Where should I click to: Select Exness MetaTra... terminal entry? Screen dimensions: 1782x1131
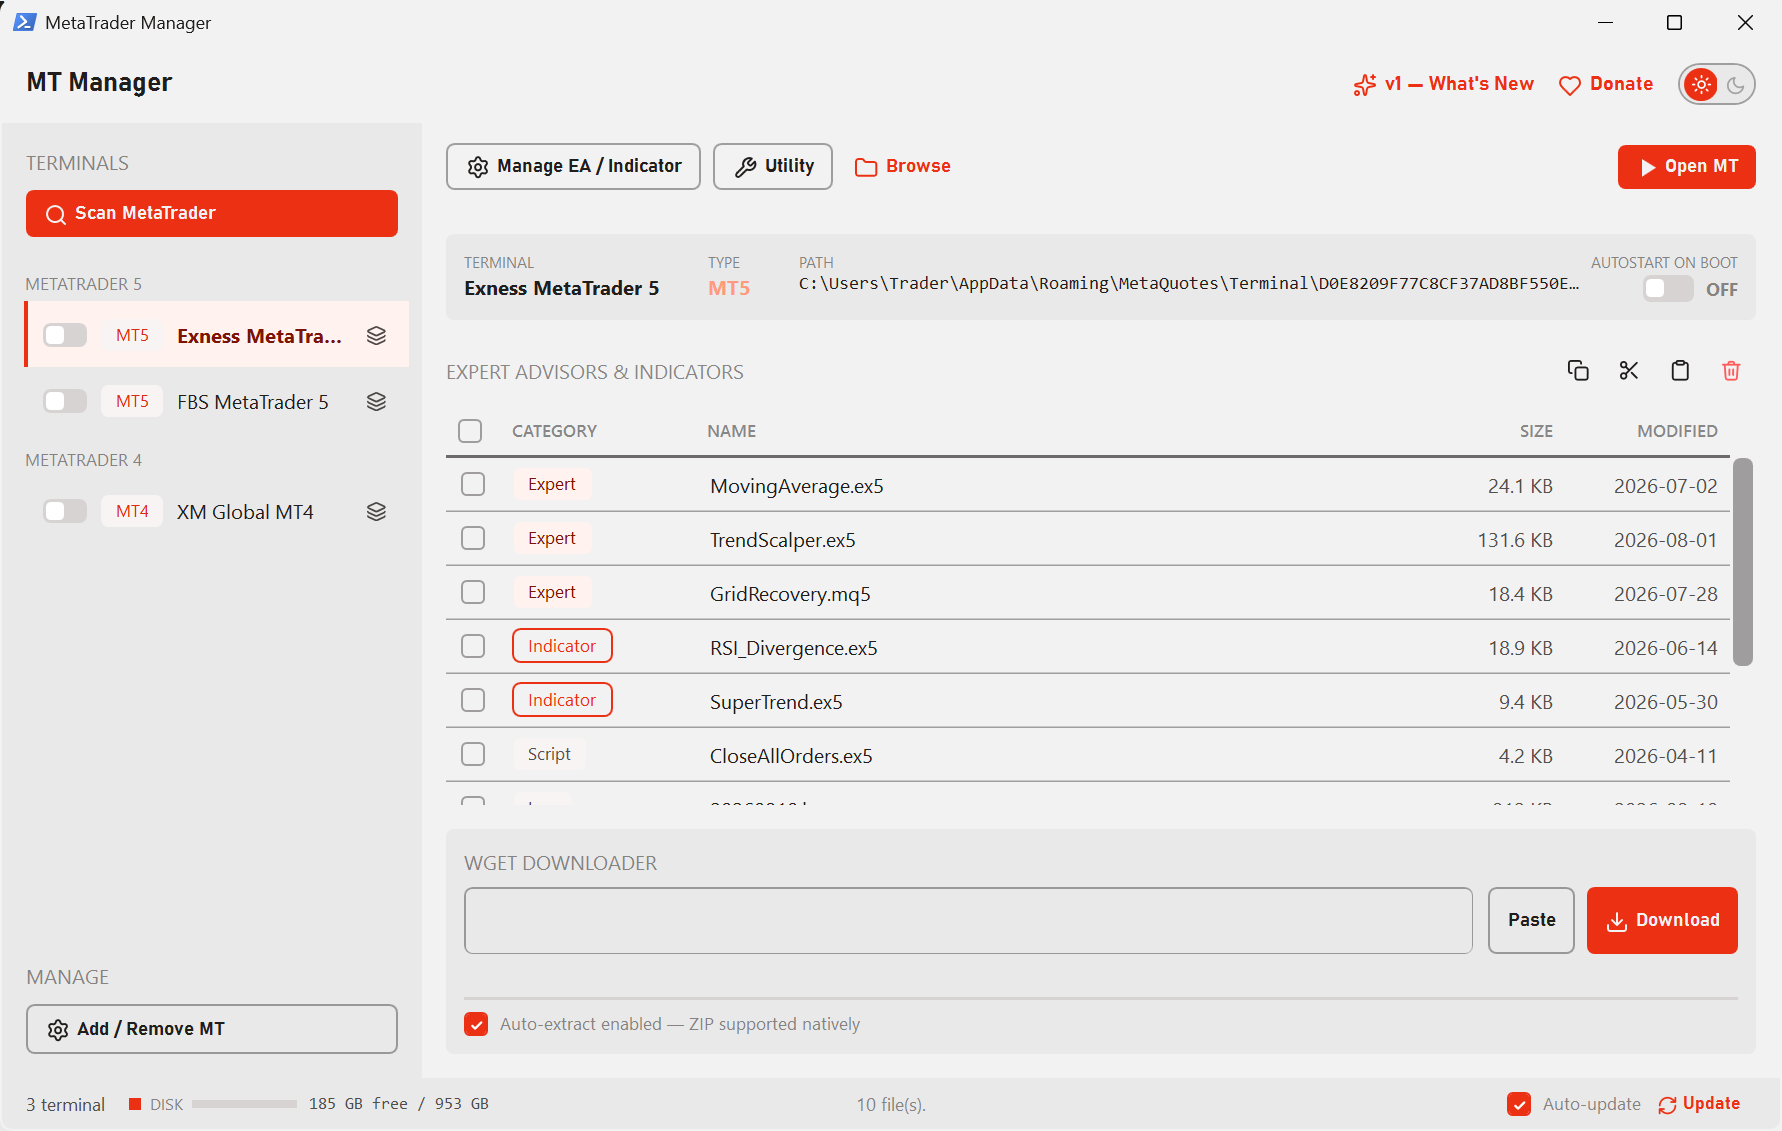pyautogui.click(x=217, y=335)
